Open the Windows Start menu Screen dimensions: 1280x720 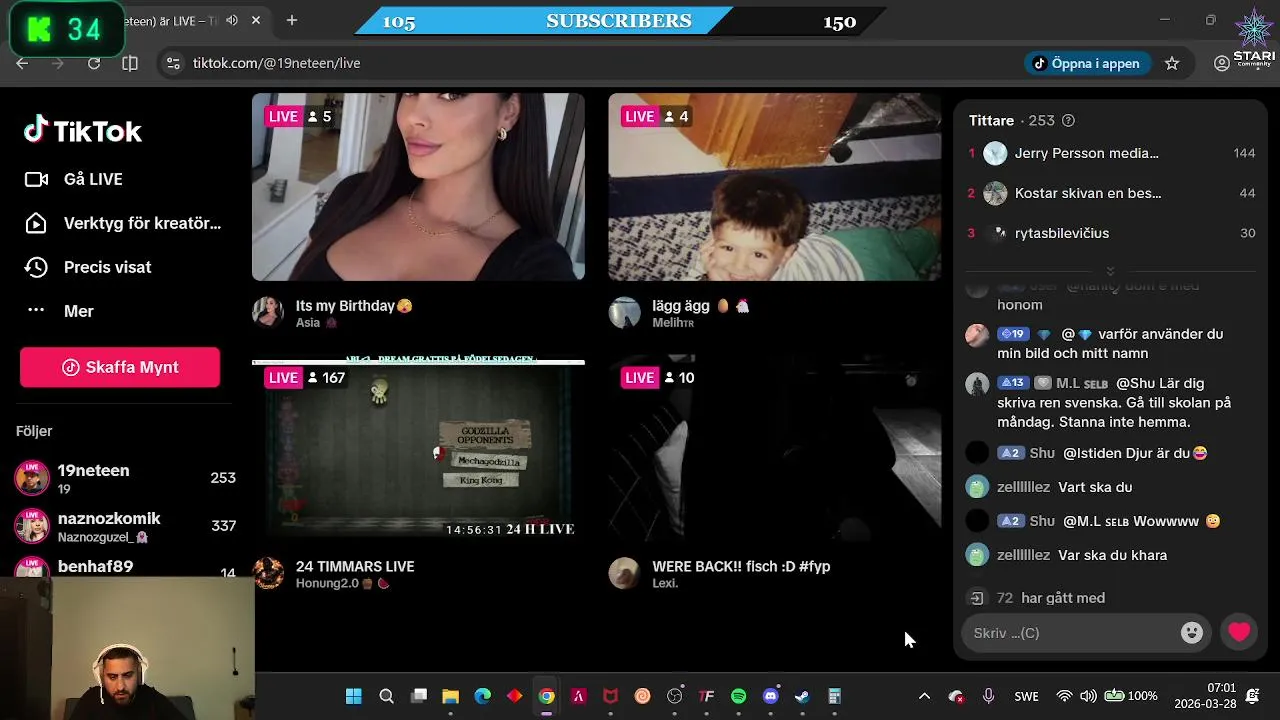[354, 696]
